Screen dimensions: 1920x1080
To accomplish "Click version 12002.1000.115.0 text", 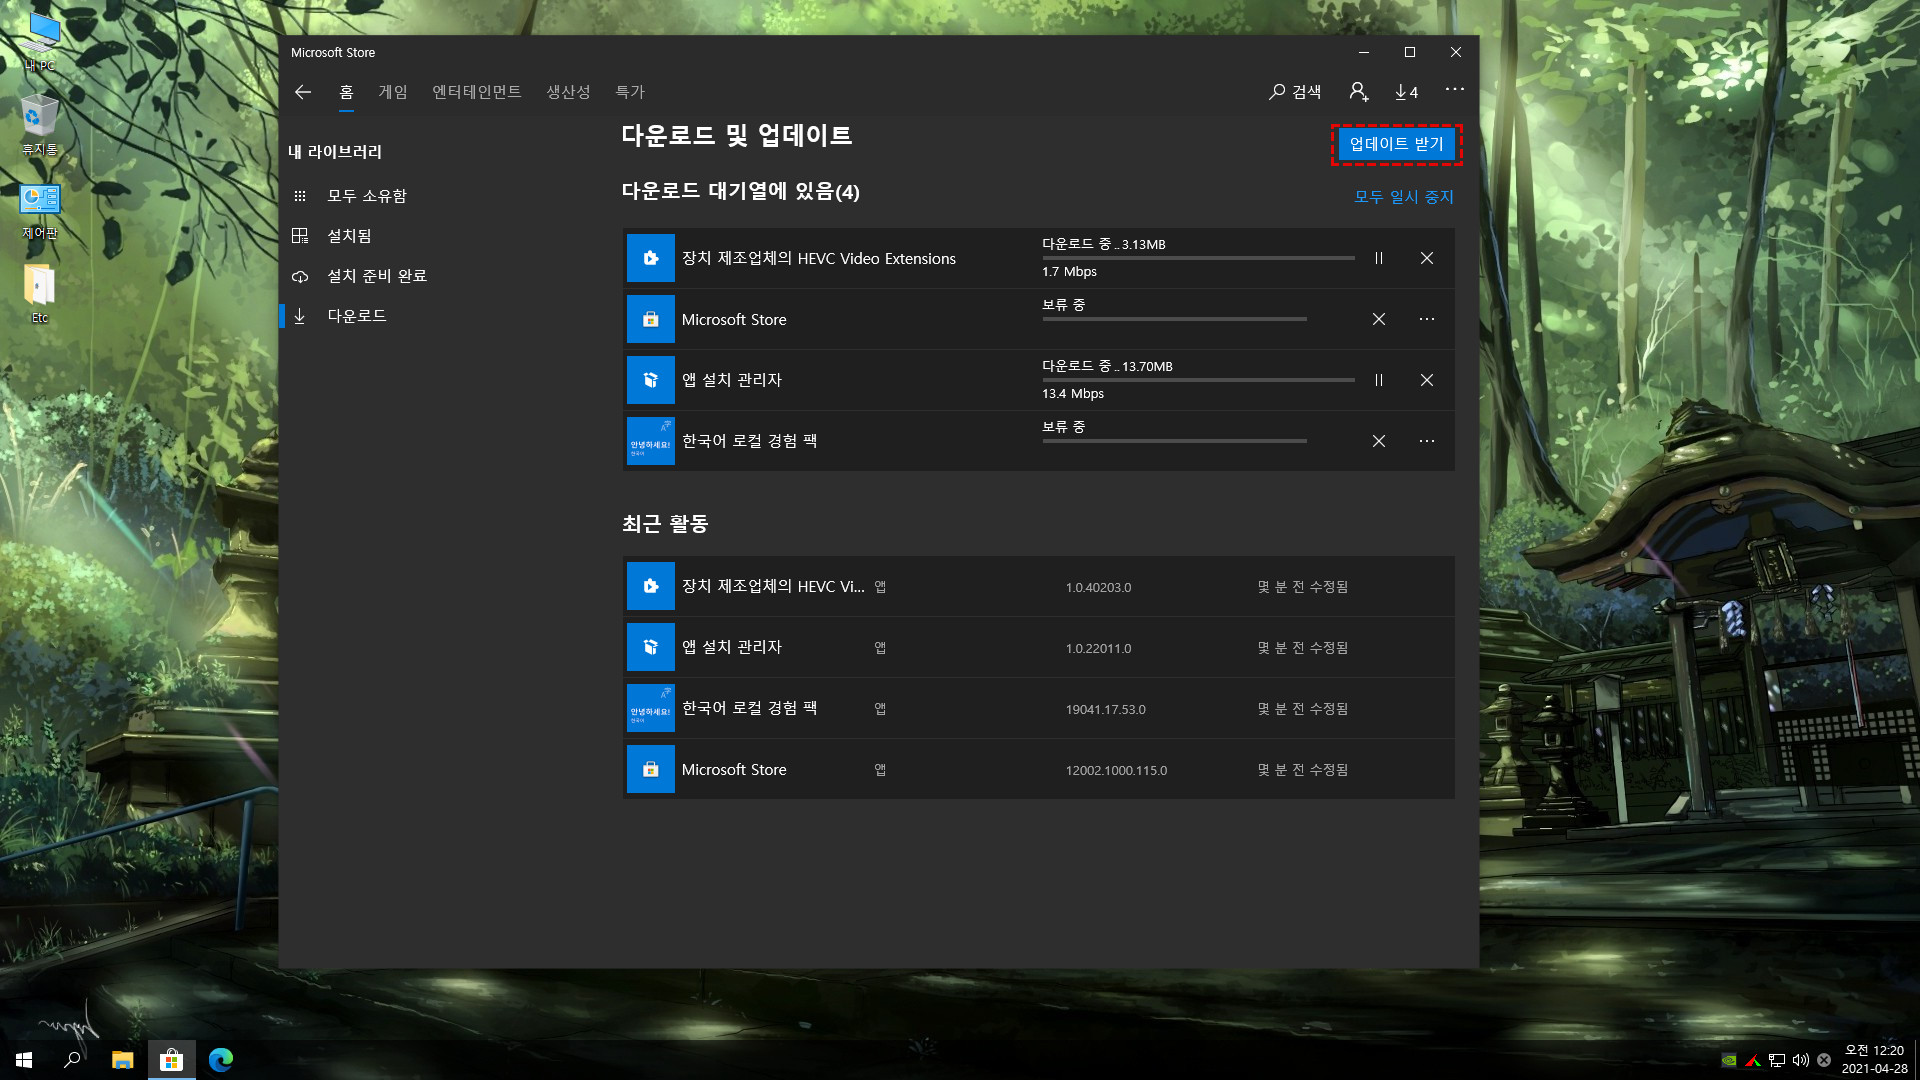I will point(1116,770).
